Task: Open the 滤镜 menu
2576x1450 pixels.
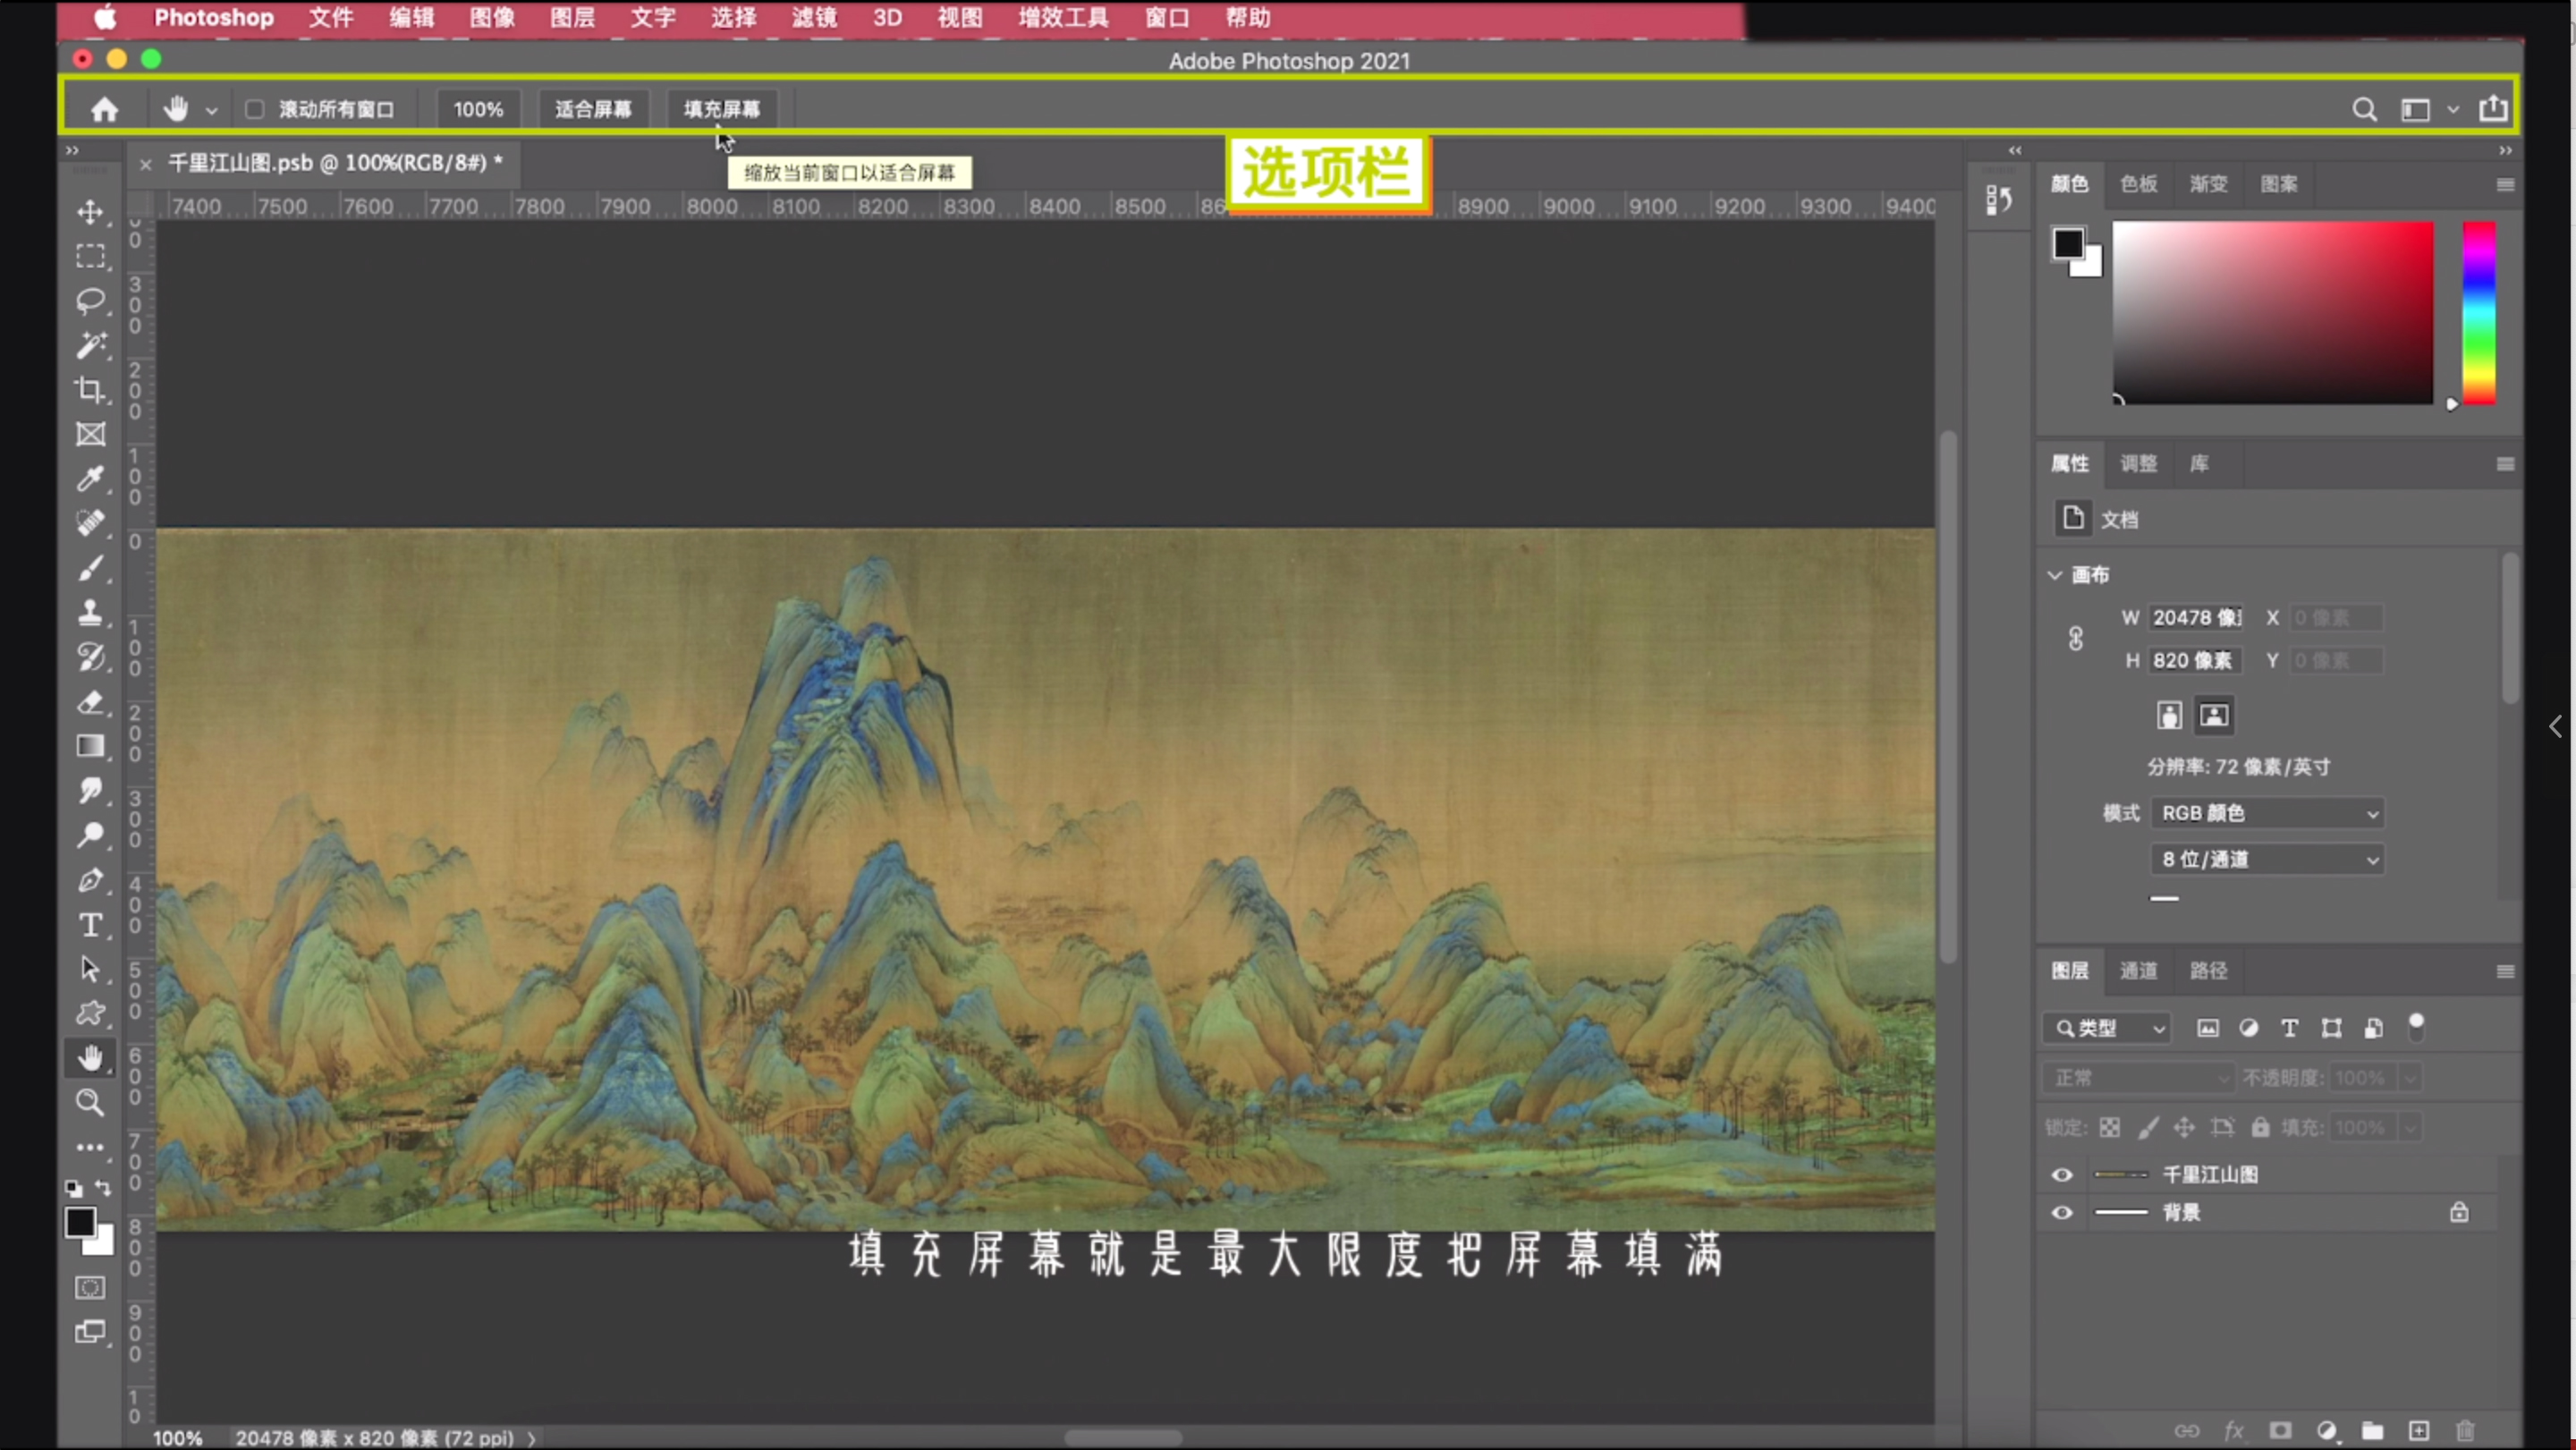Action: coord(814,18)
